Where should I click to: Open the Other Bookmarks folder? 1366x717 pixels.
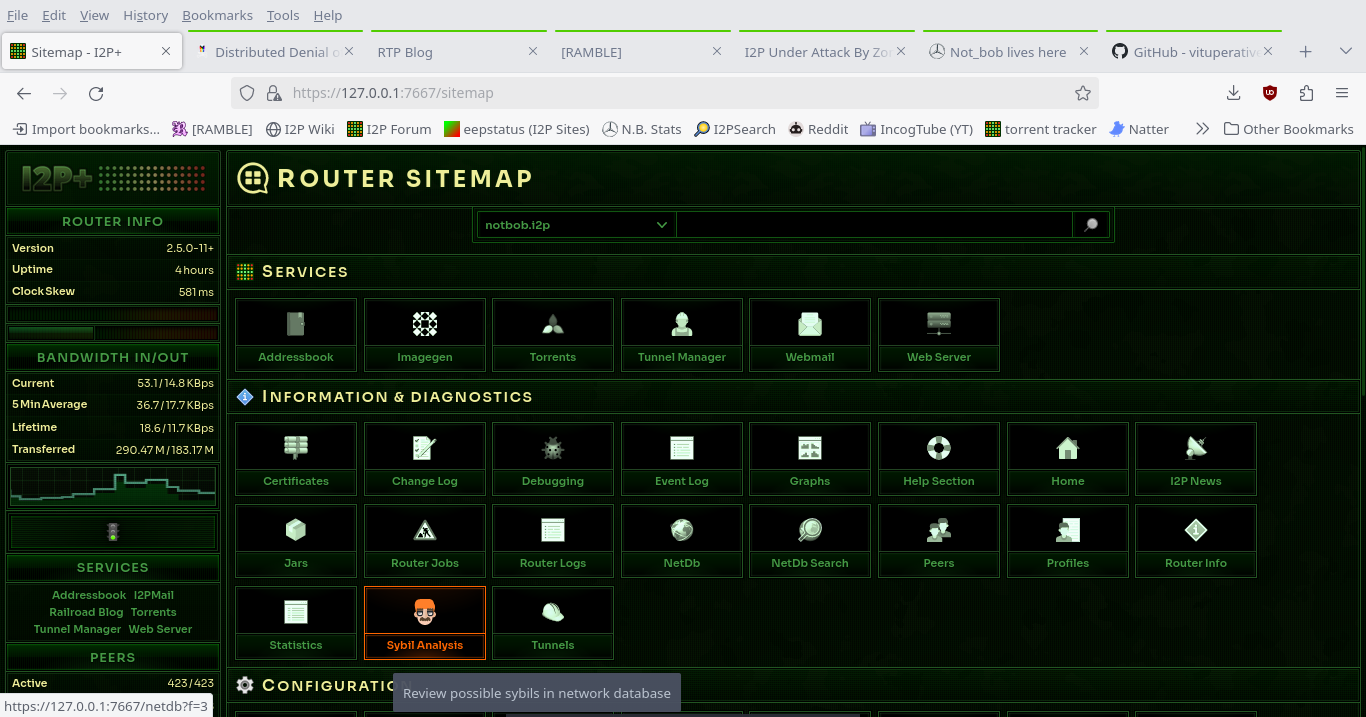(x=1288, y=129)
